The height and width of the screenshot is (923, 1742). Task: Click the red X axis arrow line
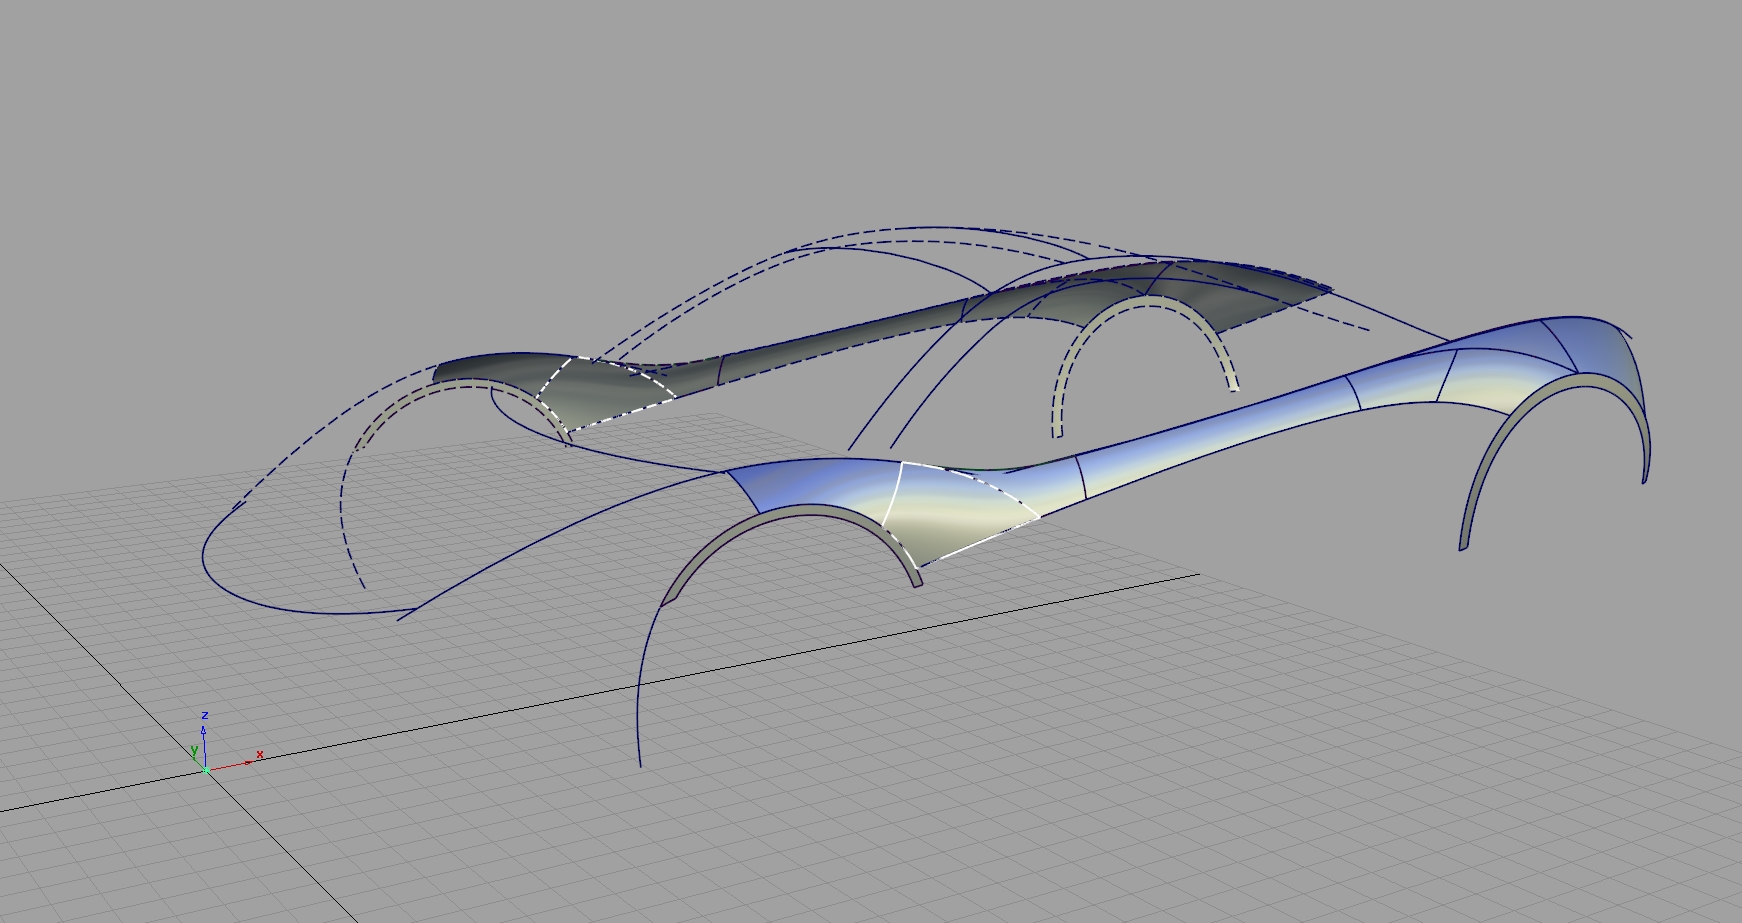228,766
